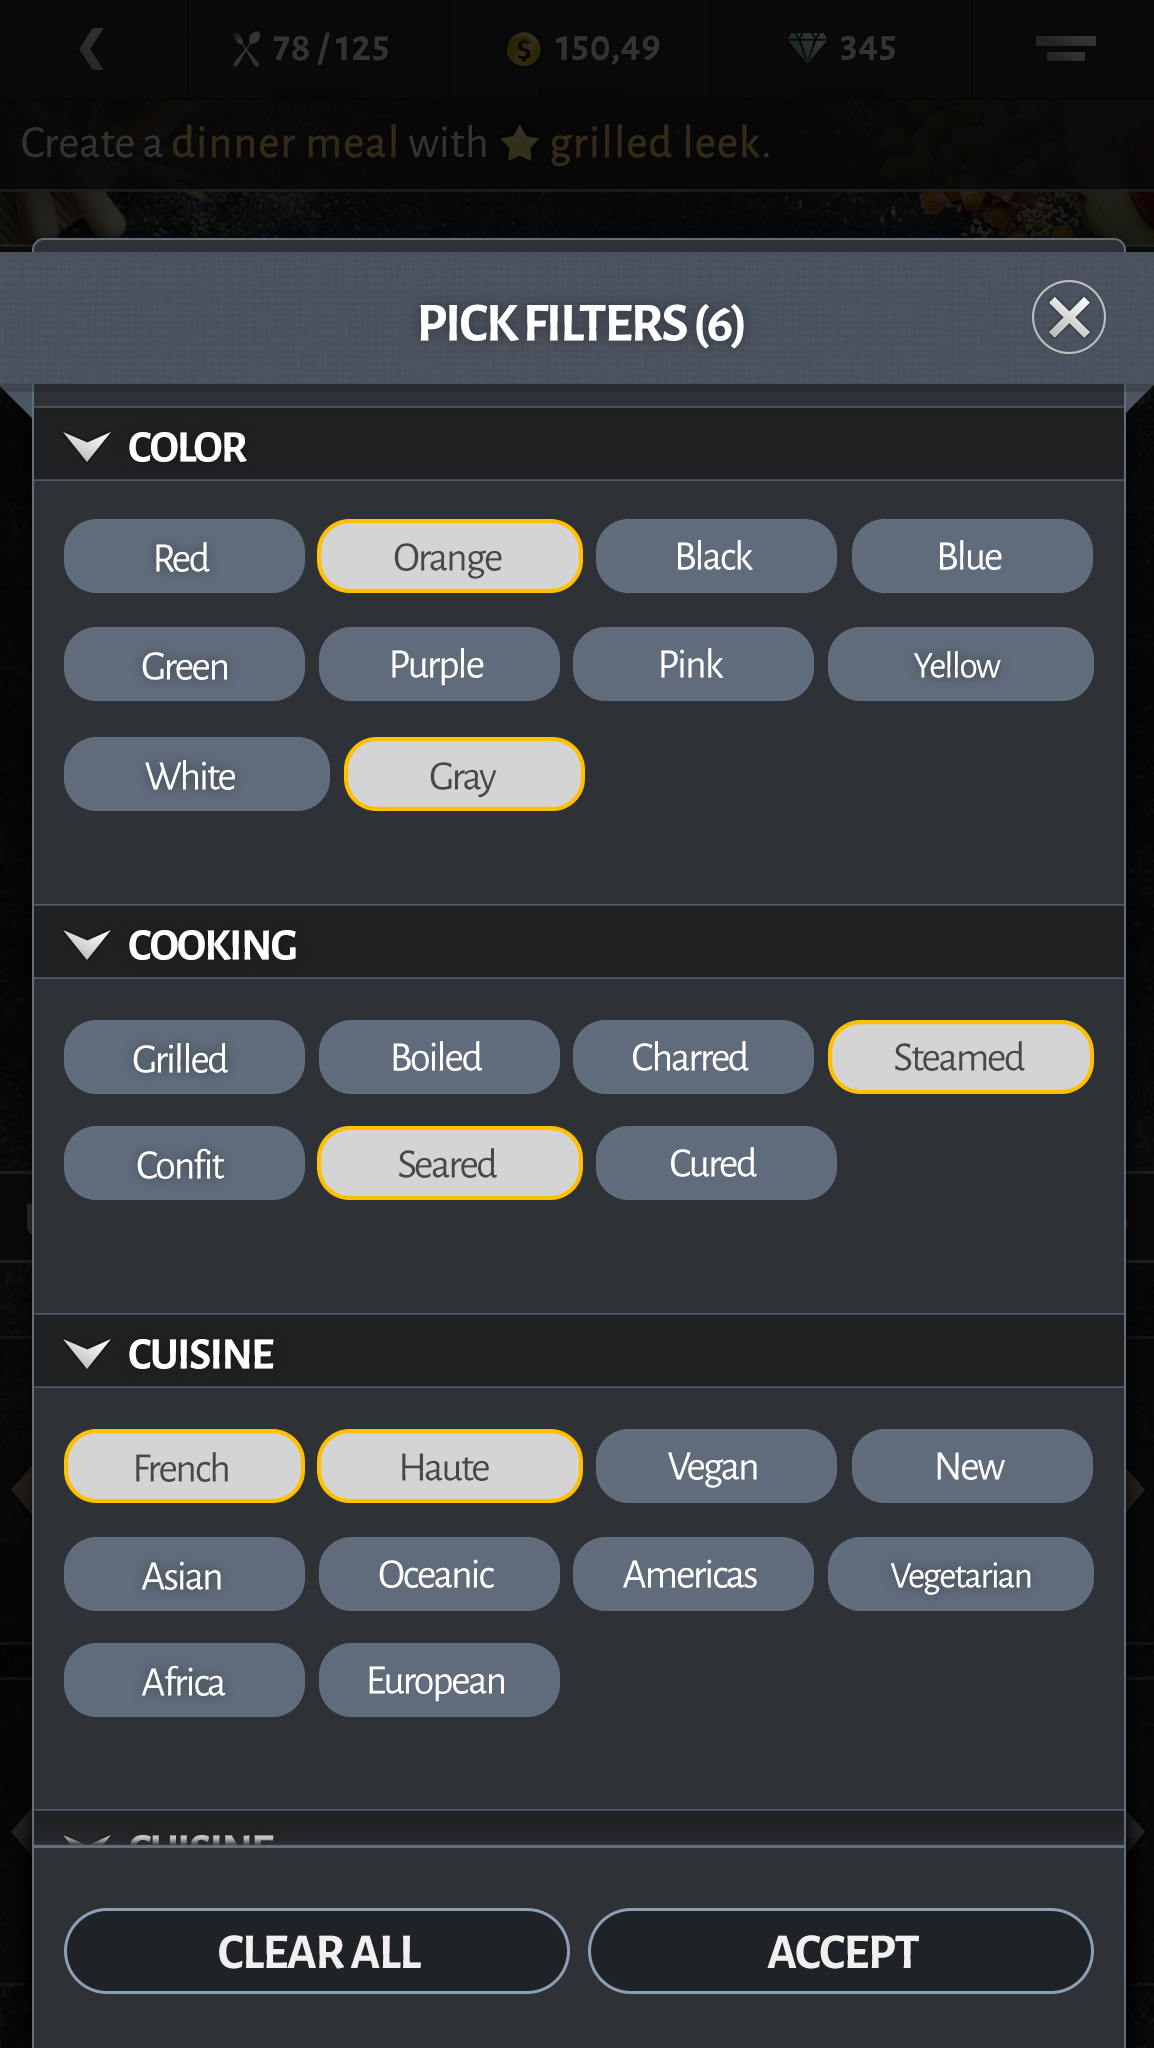The height and width of the screenshot is (2048, 1154).
Task: Select the Purple color filter
Action: tap(438, 665)
